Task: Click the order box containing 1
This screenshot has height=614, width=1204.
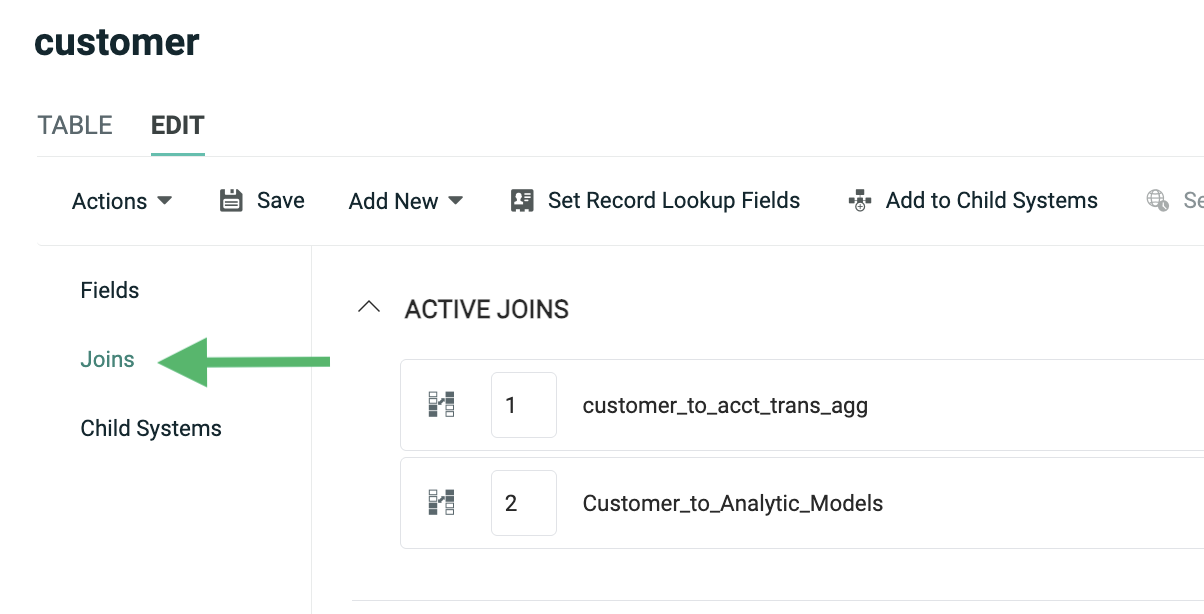Action: point(523,405)
